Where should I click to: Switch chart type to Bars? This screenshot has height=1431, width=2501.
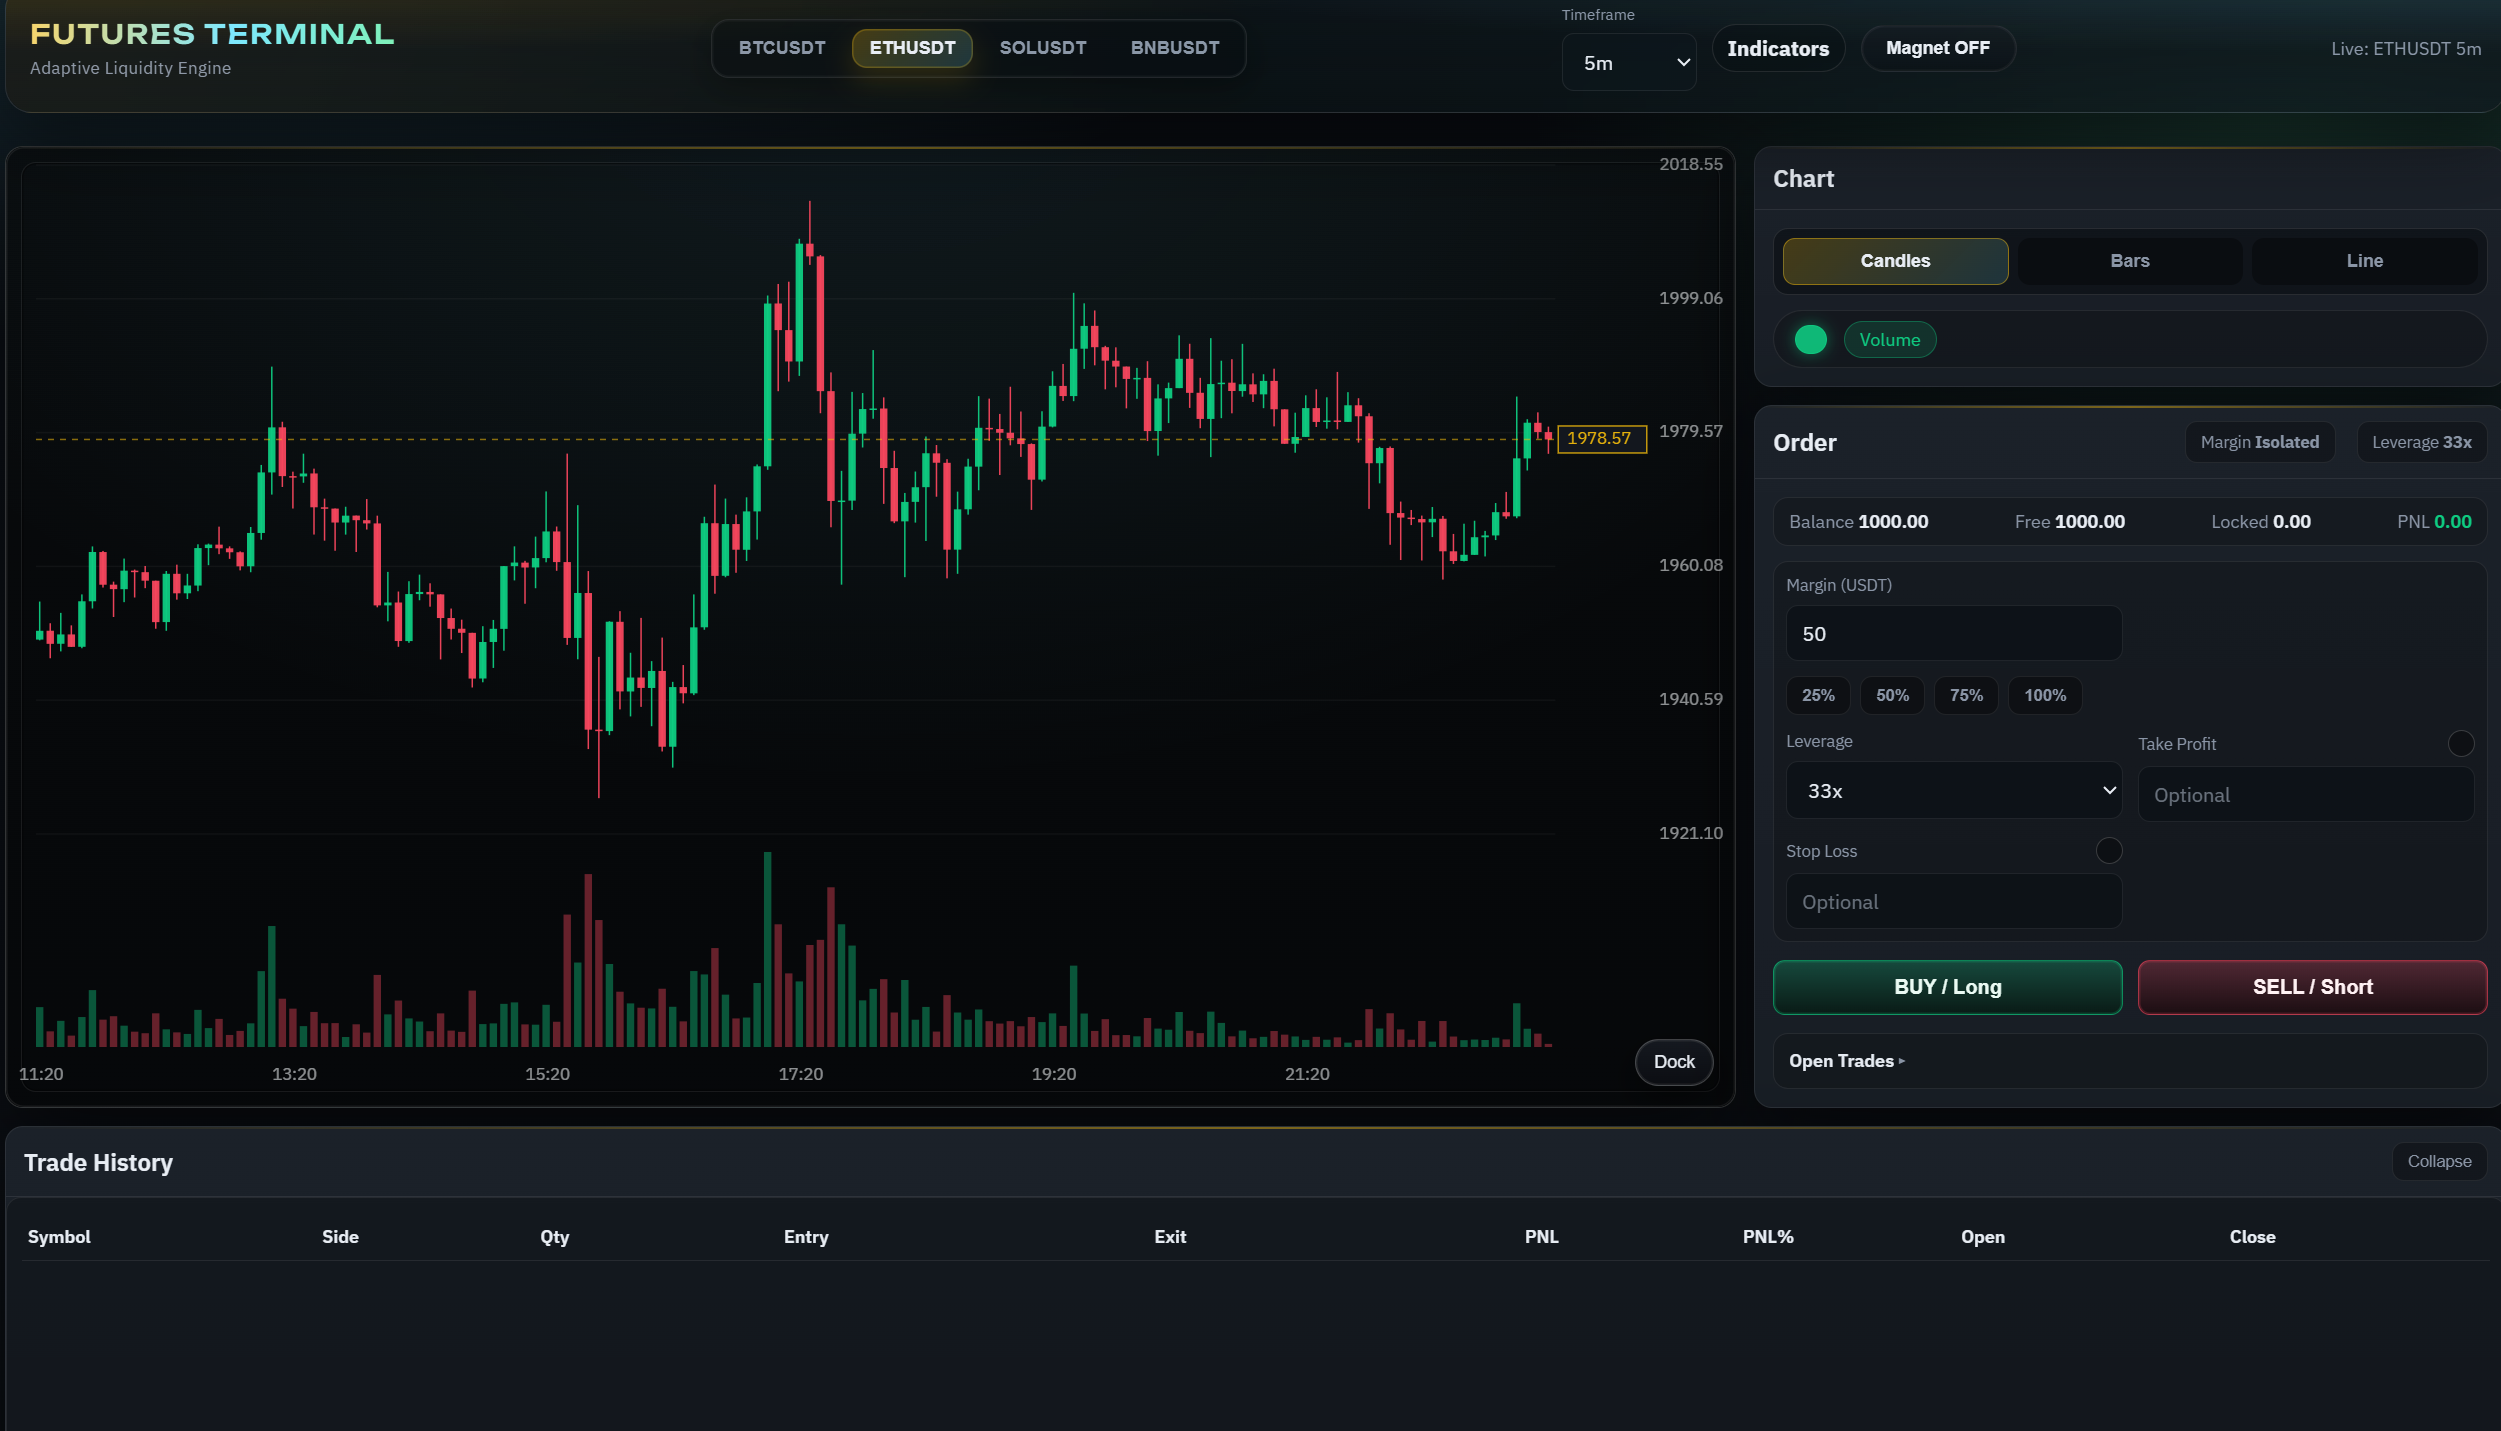[2129, 261]
